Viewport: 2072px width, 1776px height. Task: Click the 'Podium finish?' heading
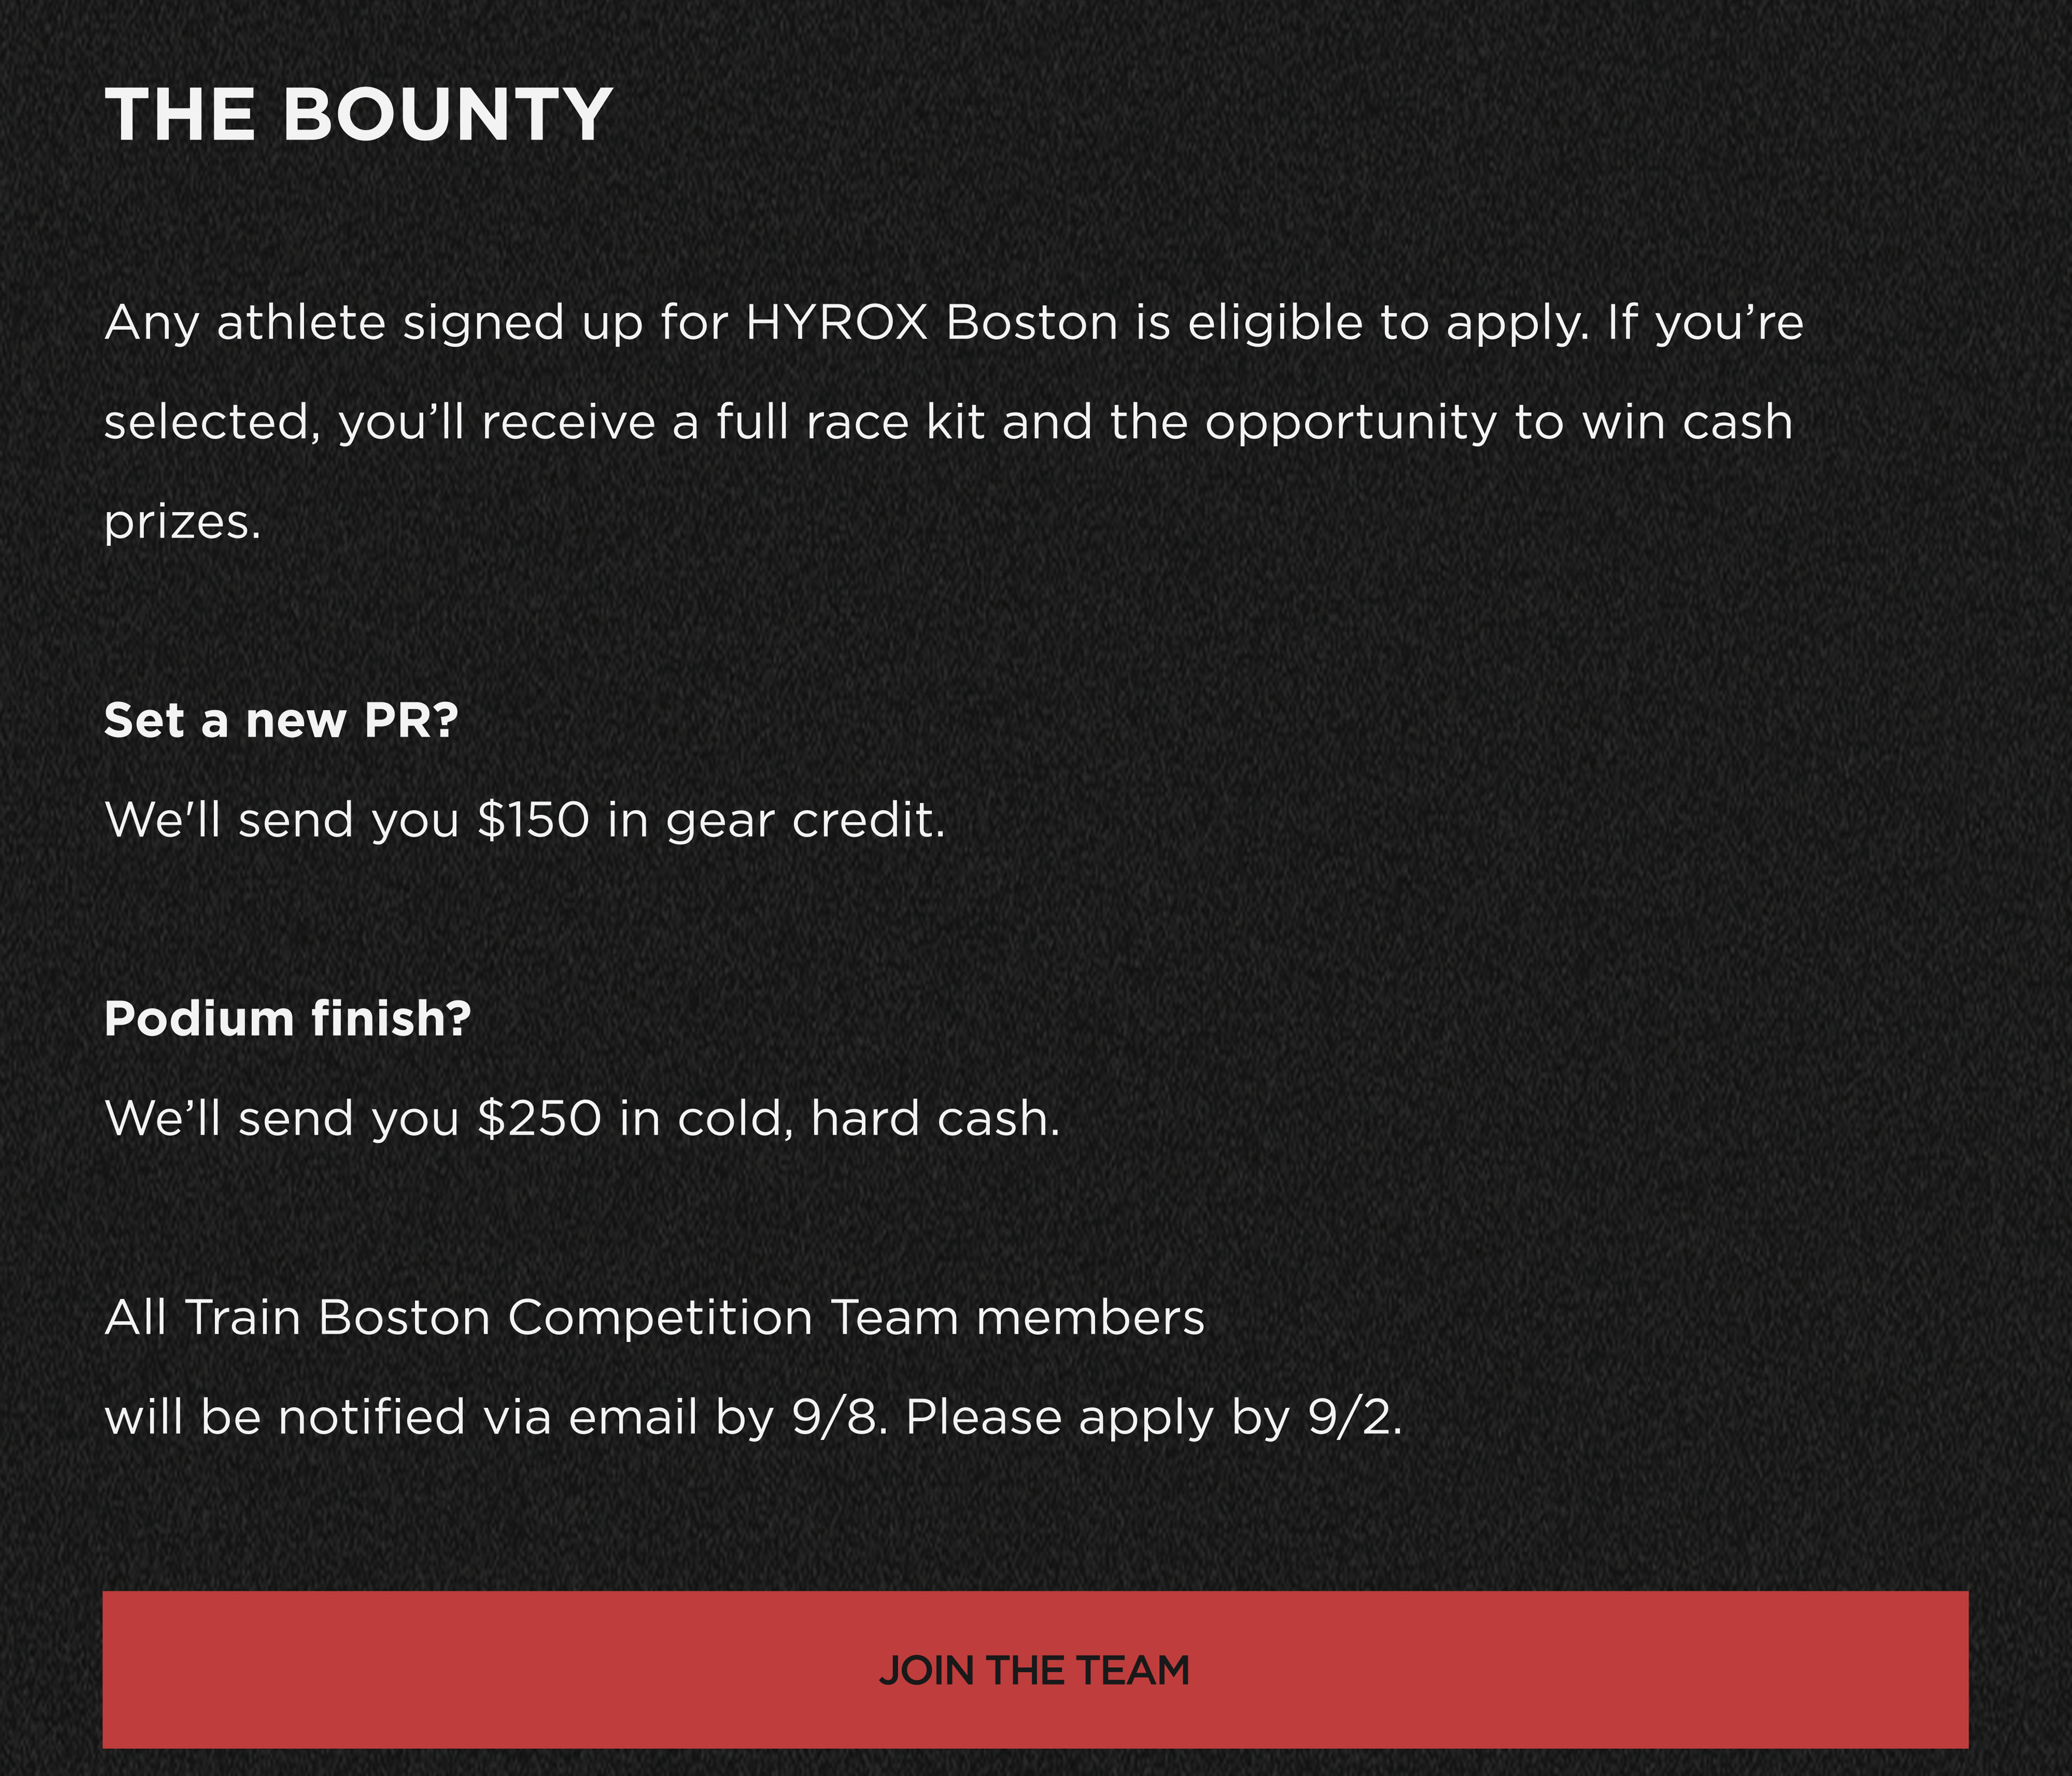click(288, 1019)
